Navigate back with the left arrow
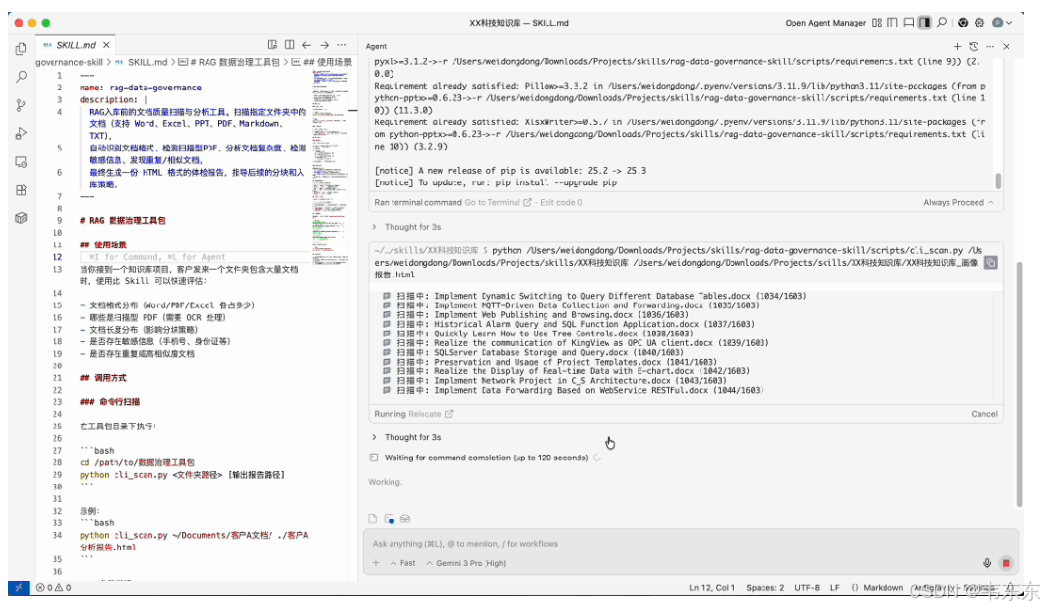The height and width of the screenshot is (609, 1044). click(306, 45)
